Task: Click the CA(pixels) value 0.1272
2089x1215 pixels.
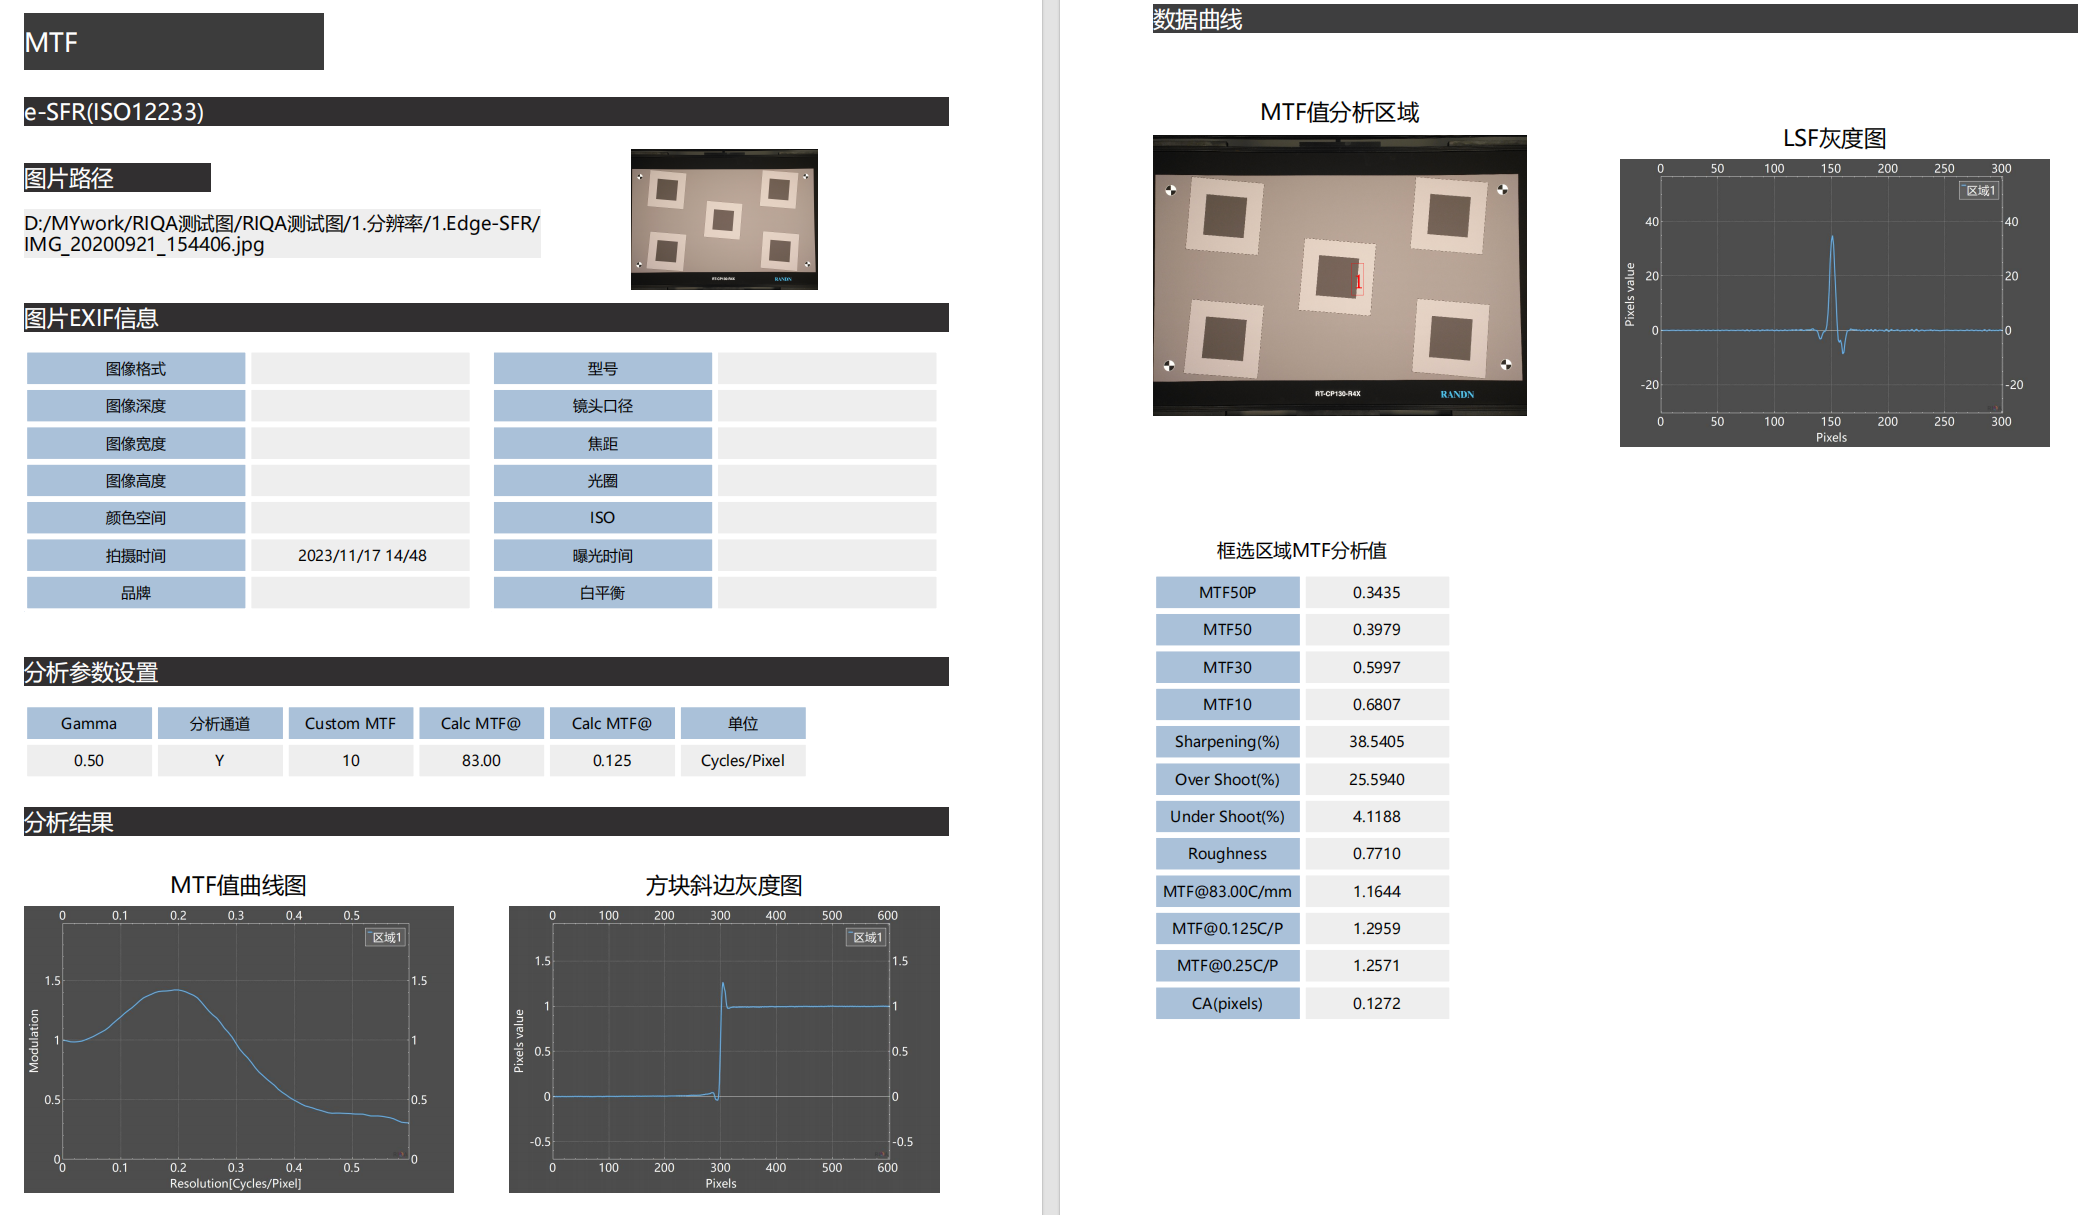Action: (x=1376, y=1003)
